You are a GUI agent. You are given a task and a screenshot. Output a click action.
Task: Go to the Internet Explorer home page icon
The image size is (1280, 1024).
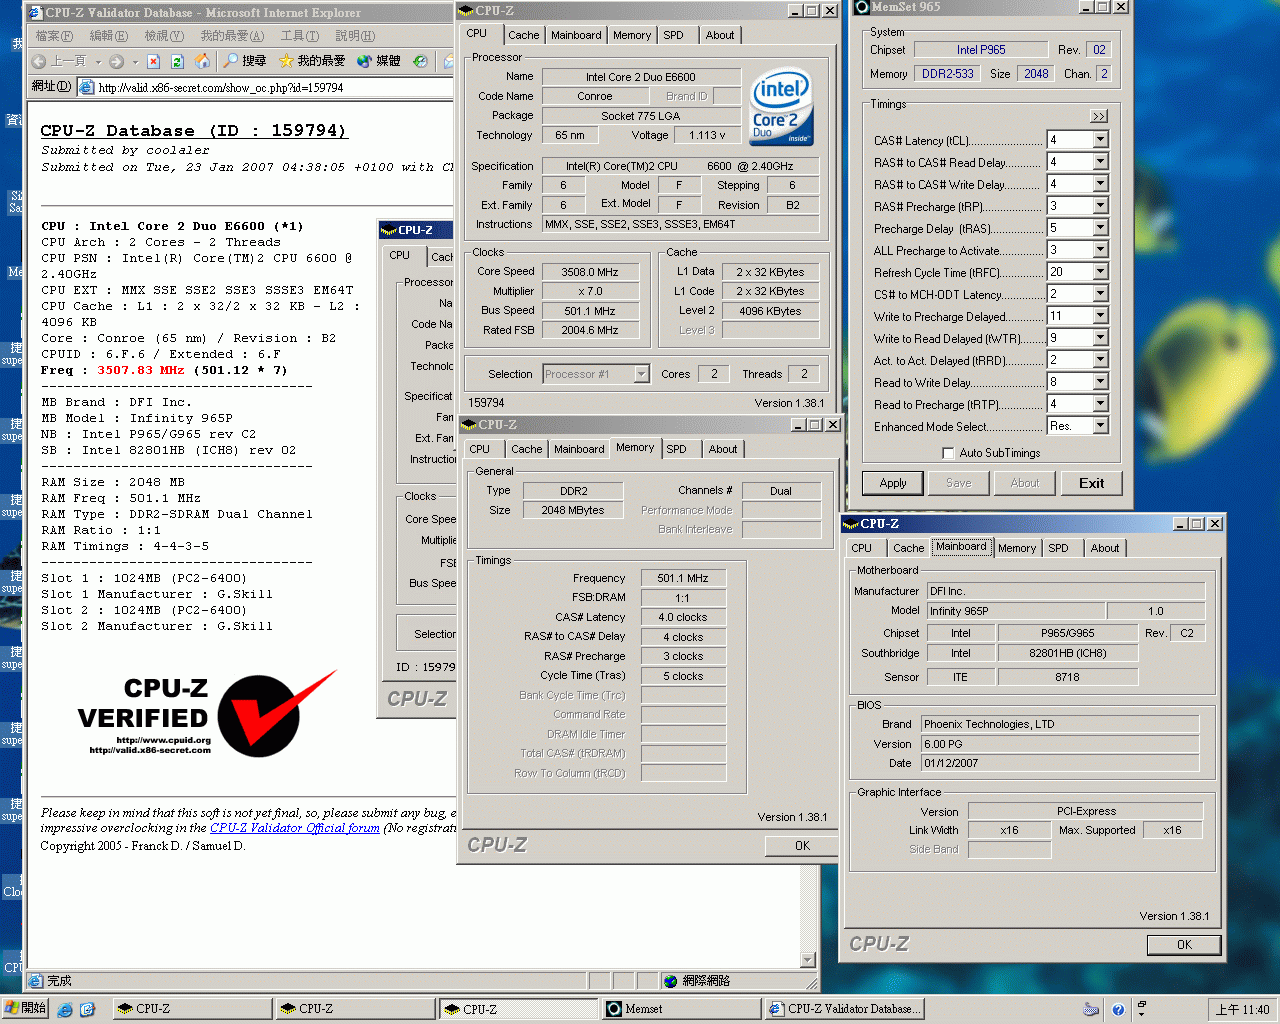(x=202, y=61)
